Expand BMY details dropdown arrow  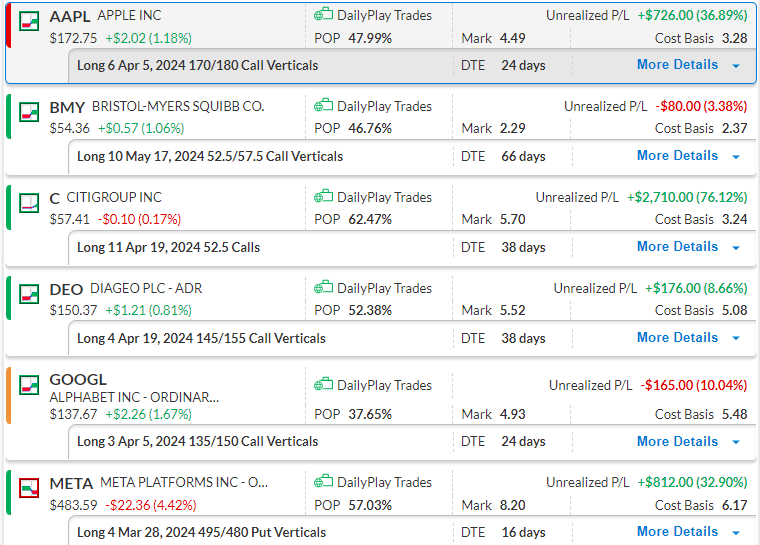tap(736, 157)
